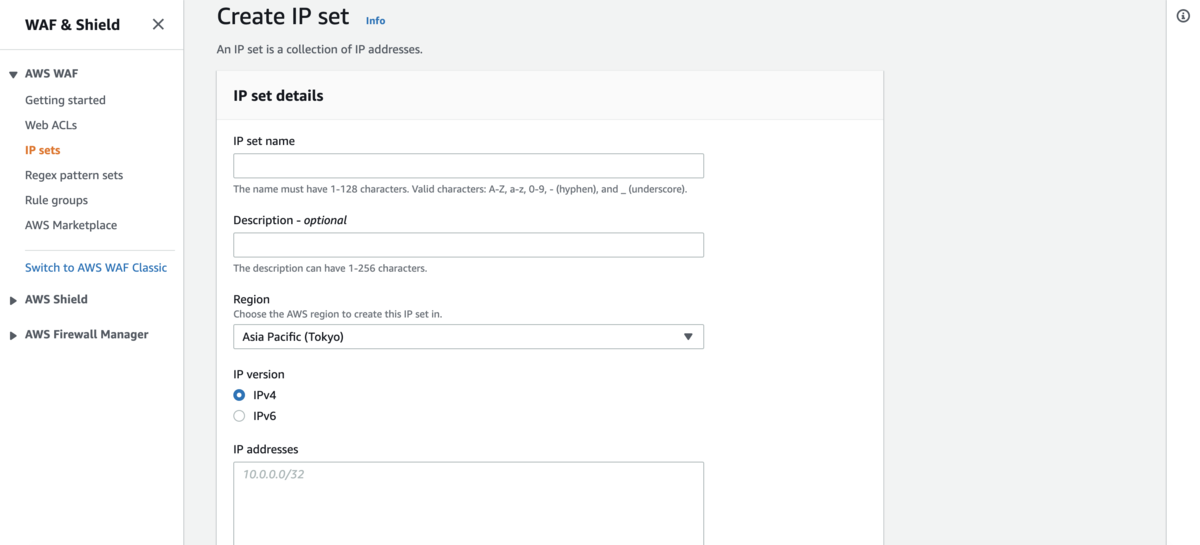The width and height of the screenshot is (1200, 545).
Task: Click the AWS WAF sidebar heading
Action: coord(51,74)
